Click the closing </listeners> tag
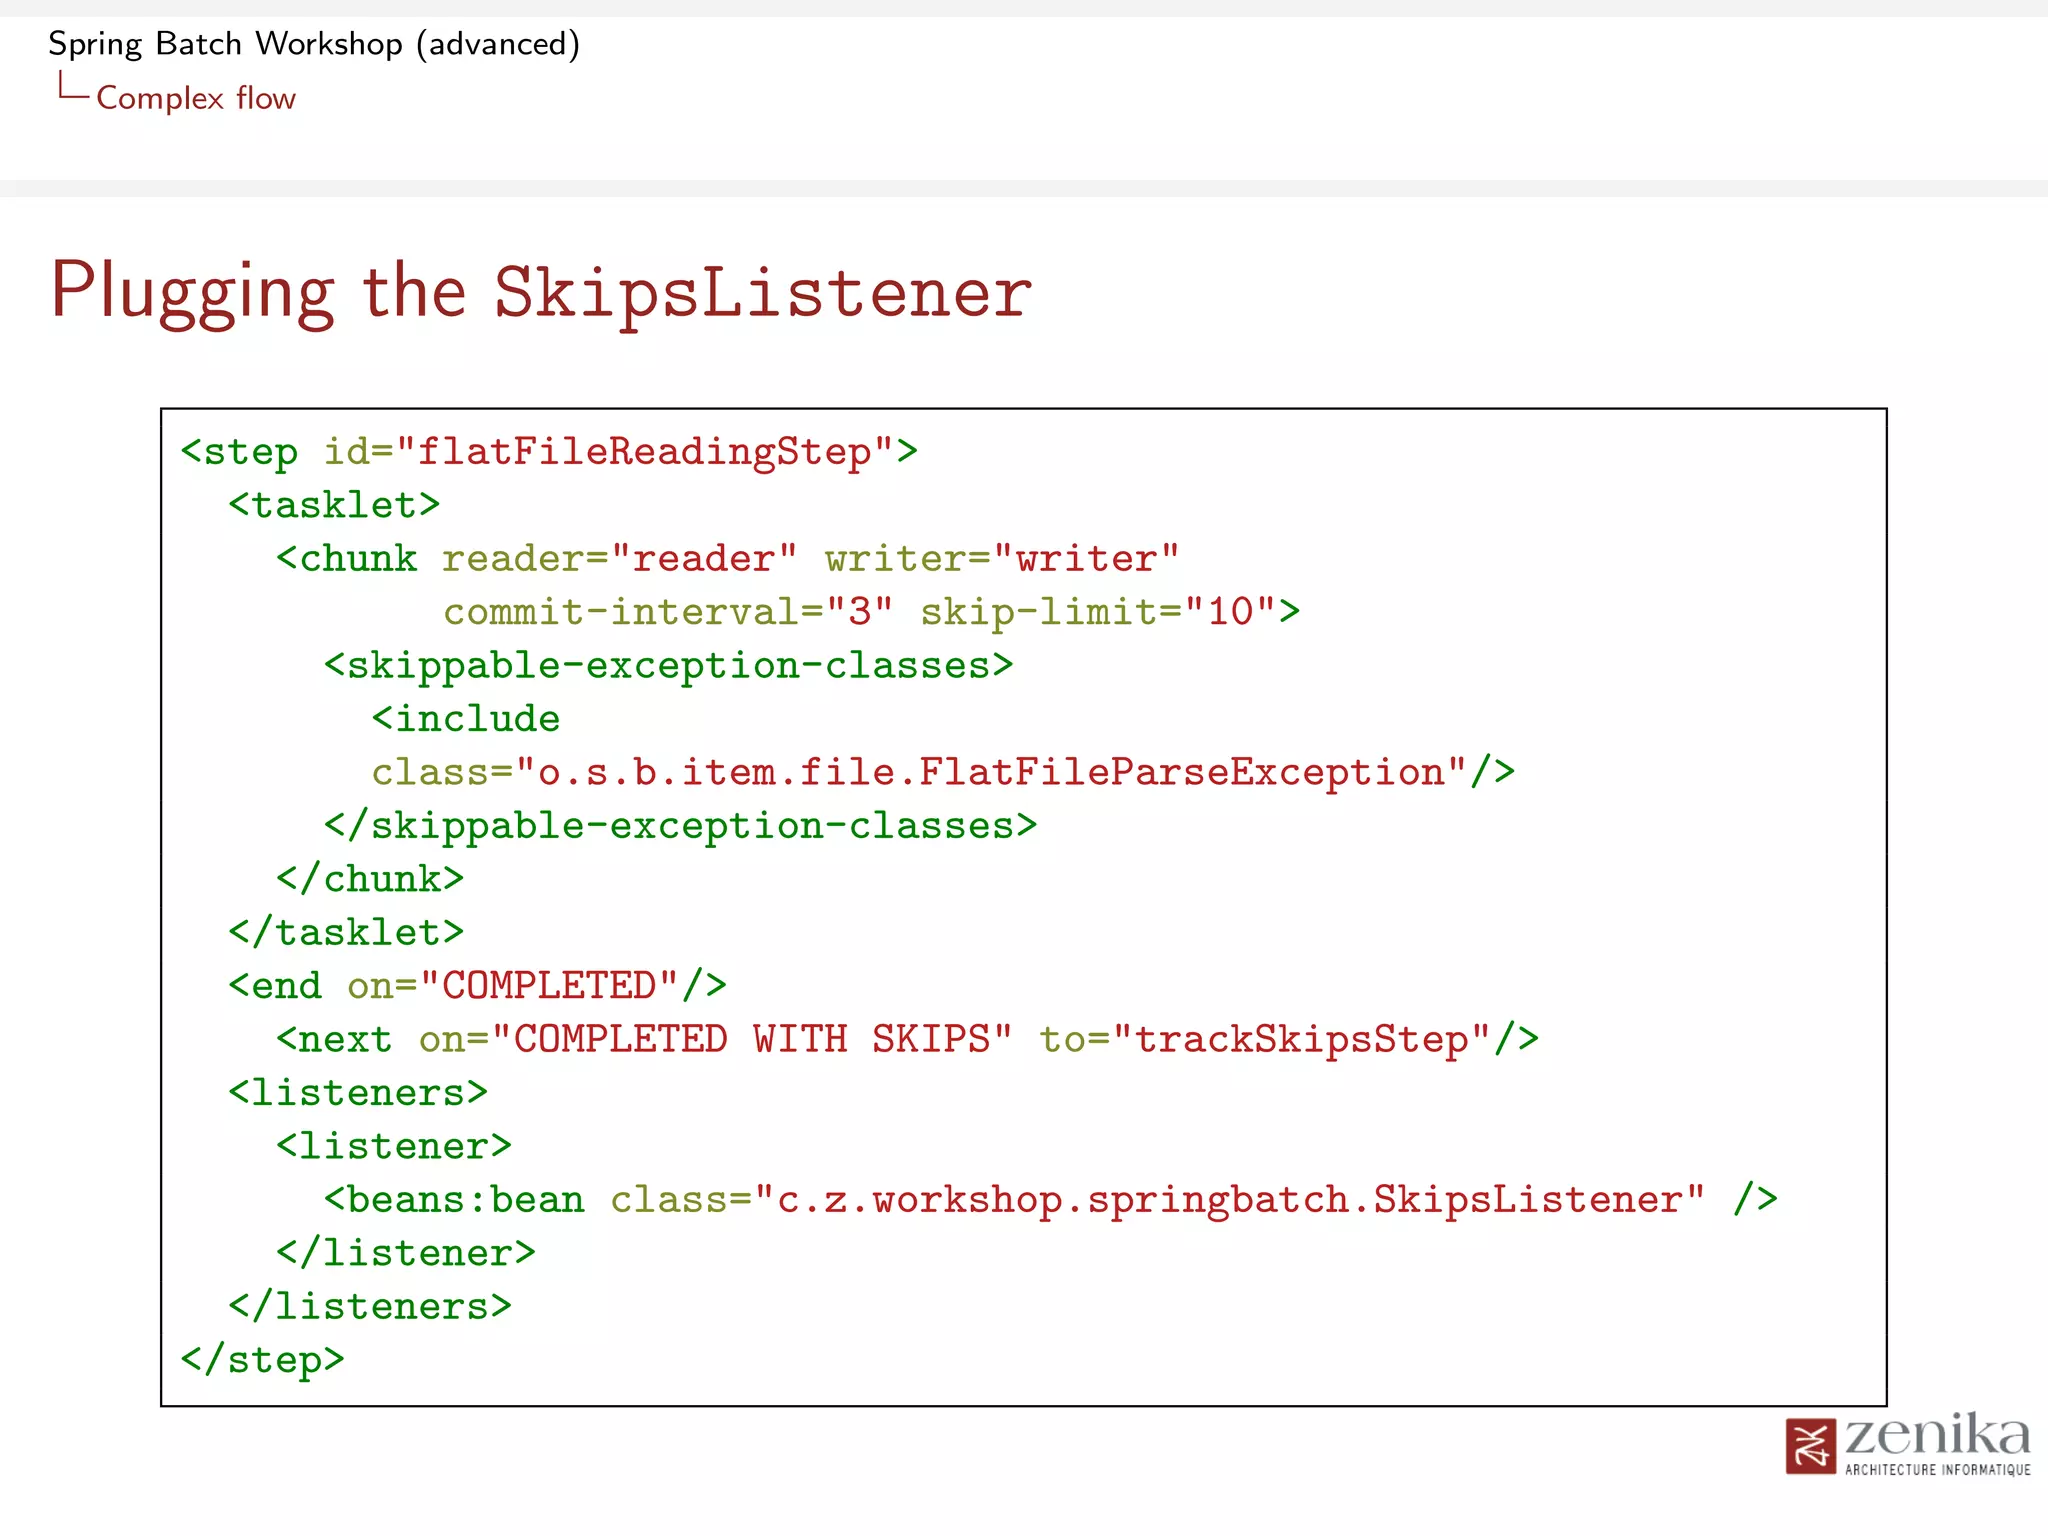The image size is (2048, 1536). pyautogui.click(x=370, y=1307)
